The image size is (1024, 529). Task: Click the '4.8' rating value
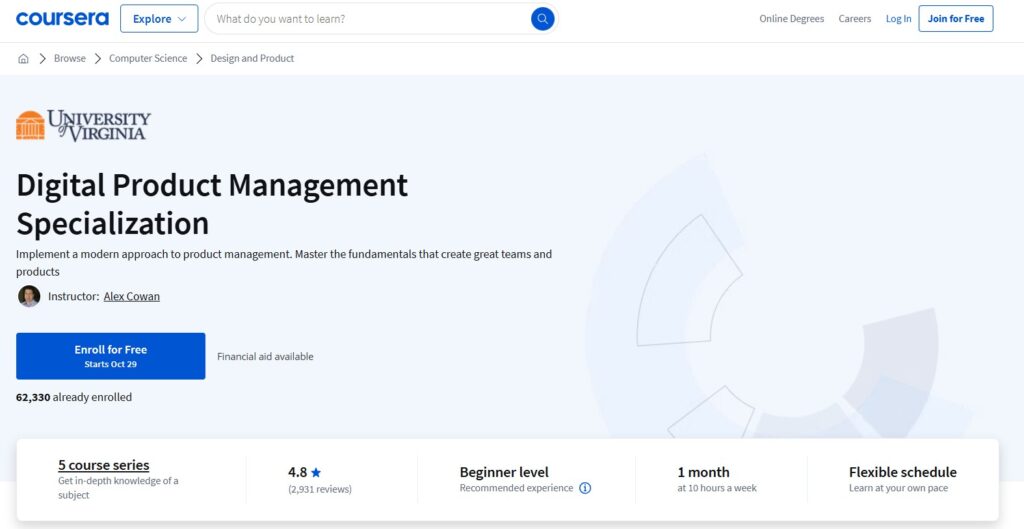point(297,472)
